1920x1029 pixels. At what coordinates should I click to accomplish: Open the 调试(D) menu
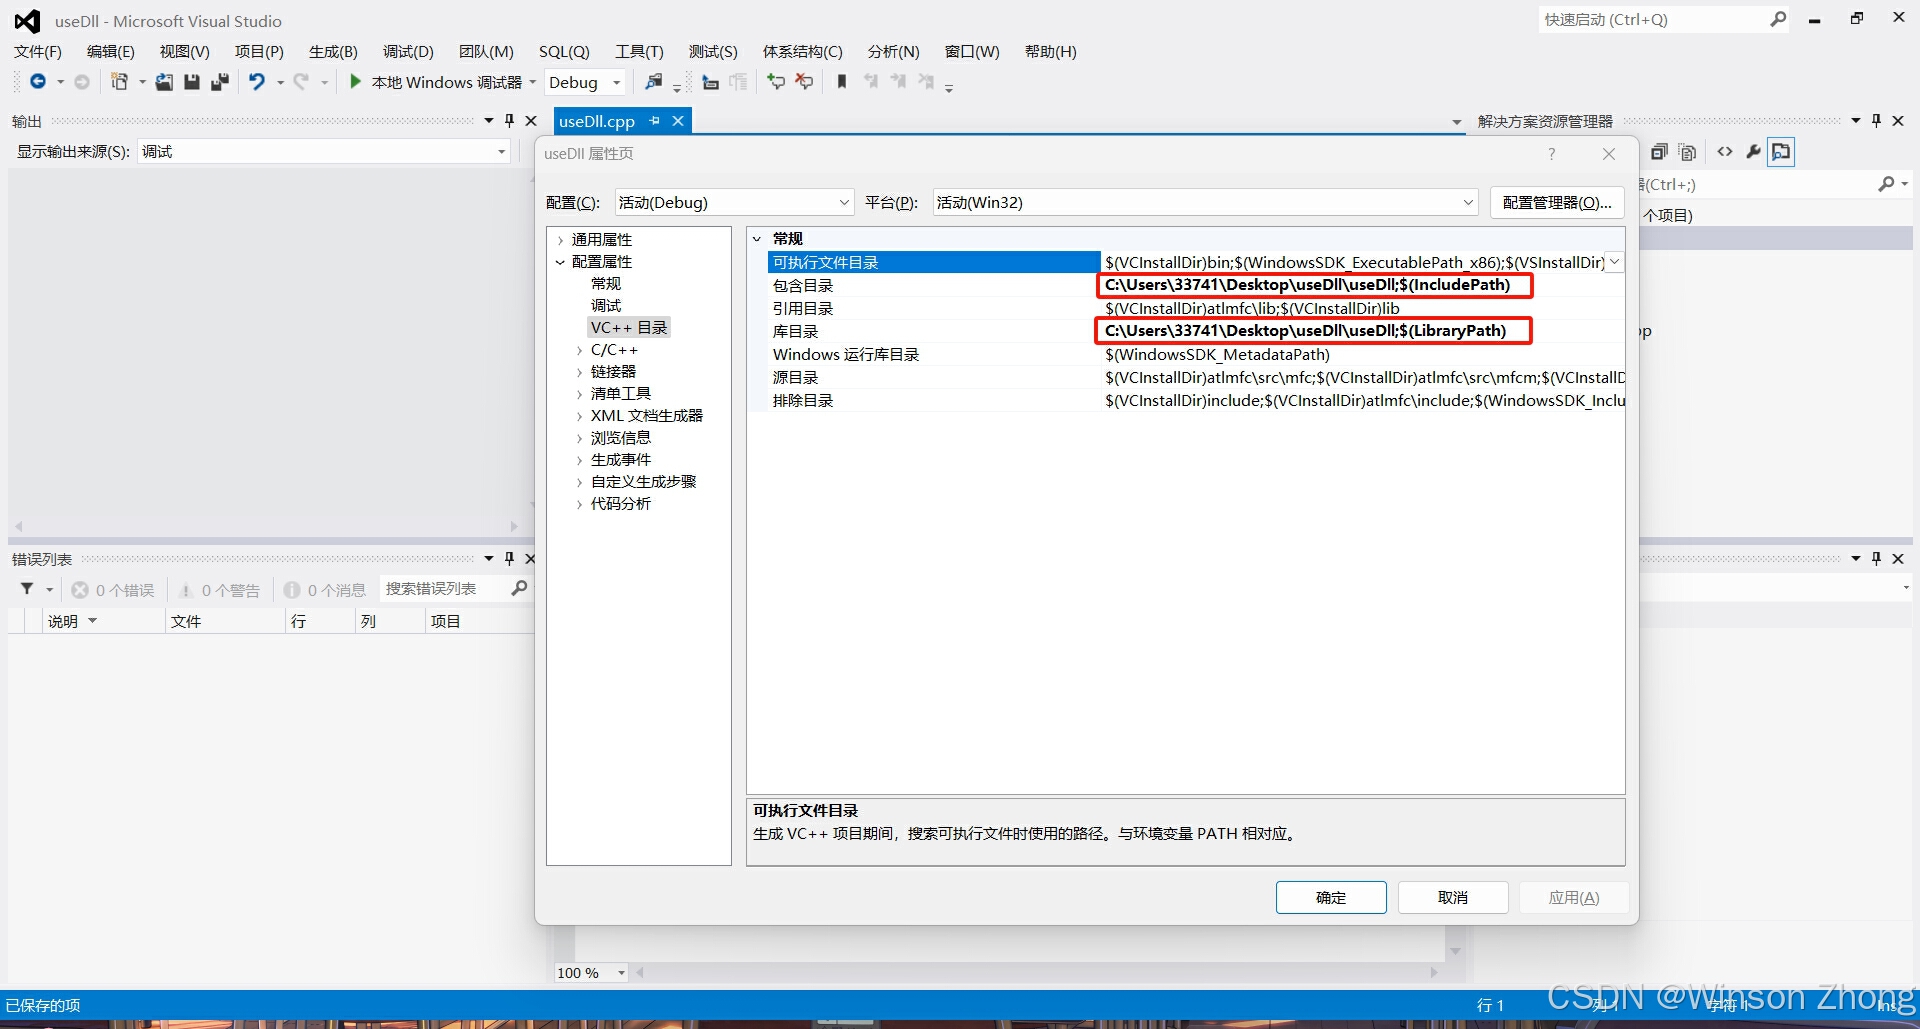[406, 51]
